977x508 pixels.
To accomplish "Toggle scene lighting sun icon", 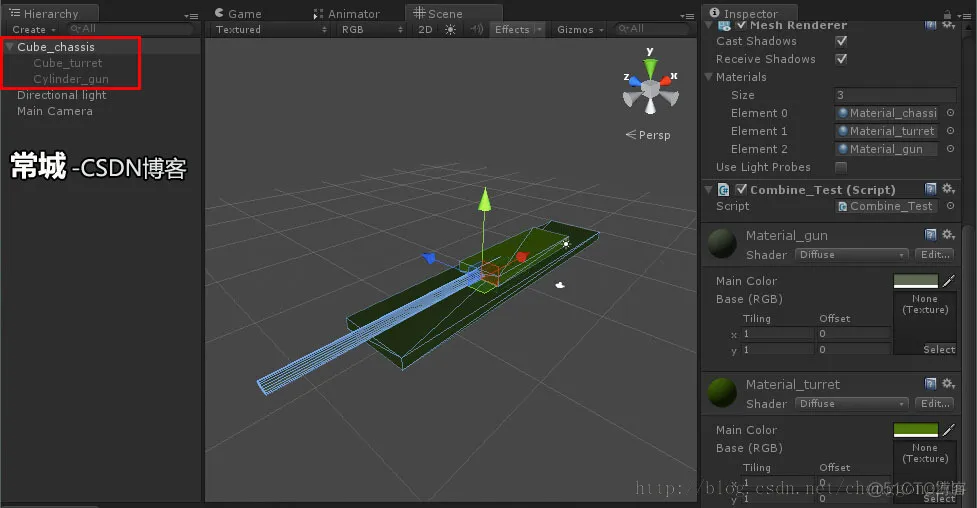I will click(x=450, y=29).
